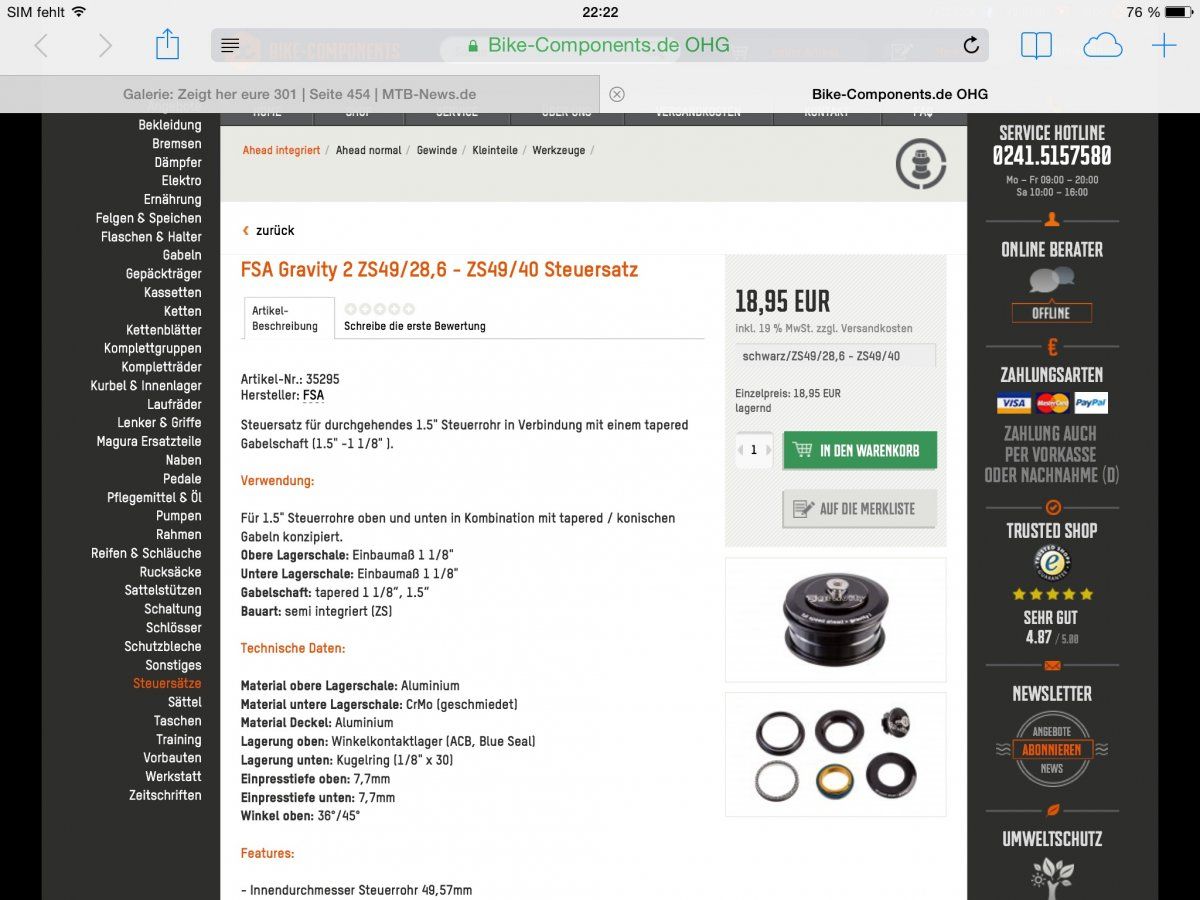1200x900 pixels.
Task: Add a new tab with the plus icon
Action: point(1164,45)
